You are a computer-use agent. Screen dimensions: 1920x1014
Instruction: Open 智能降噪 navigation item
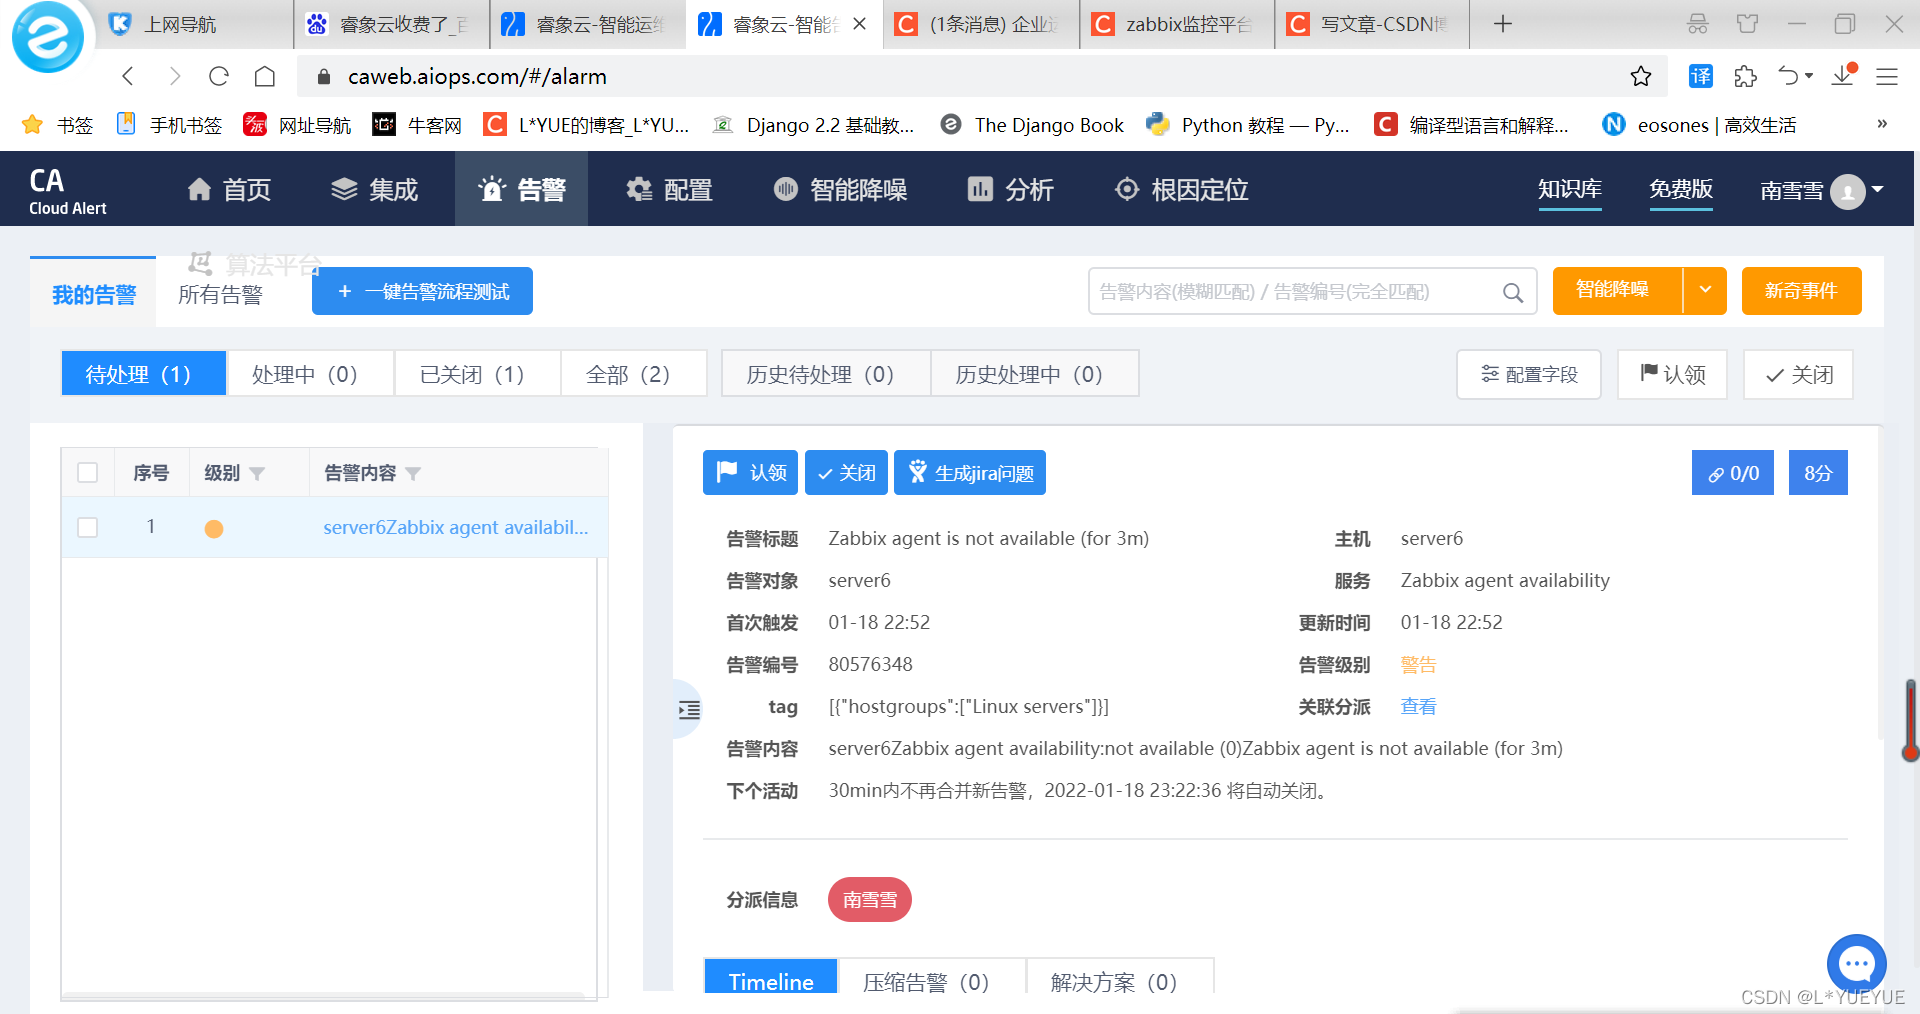coord(840,190)
